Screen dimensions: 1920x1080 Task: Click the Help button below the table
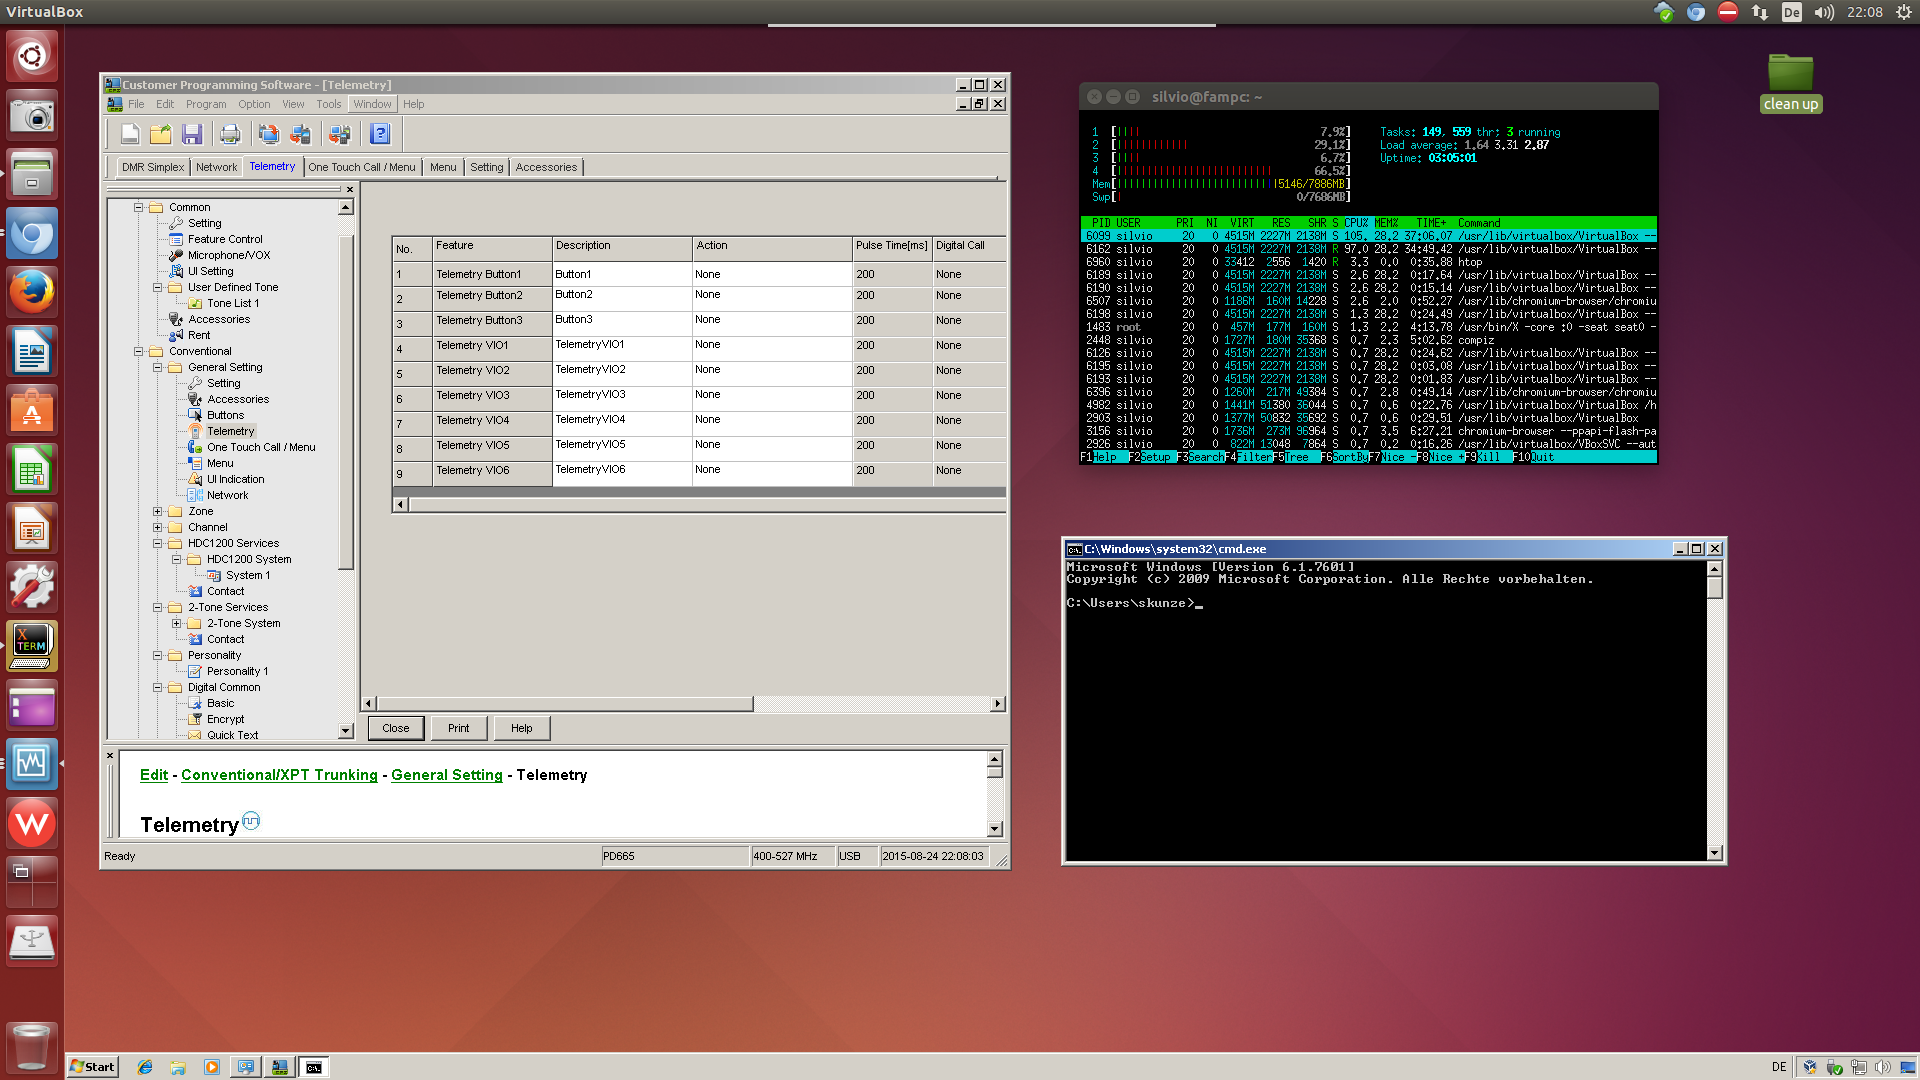[522, 728]
